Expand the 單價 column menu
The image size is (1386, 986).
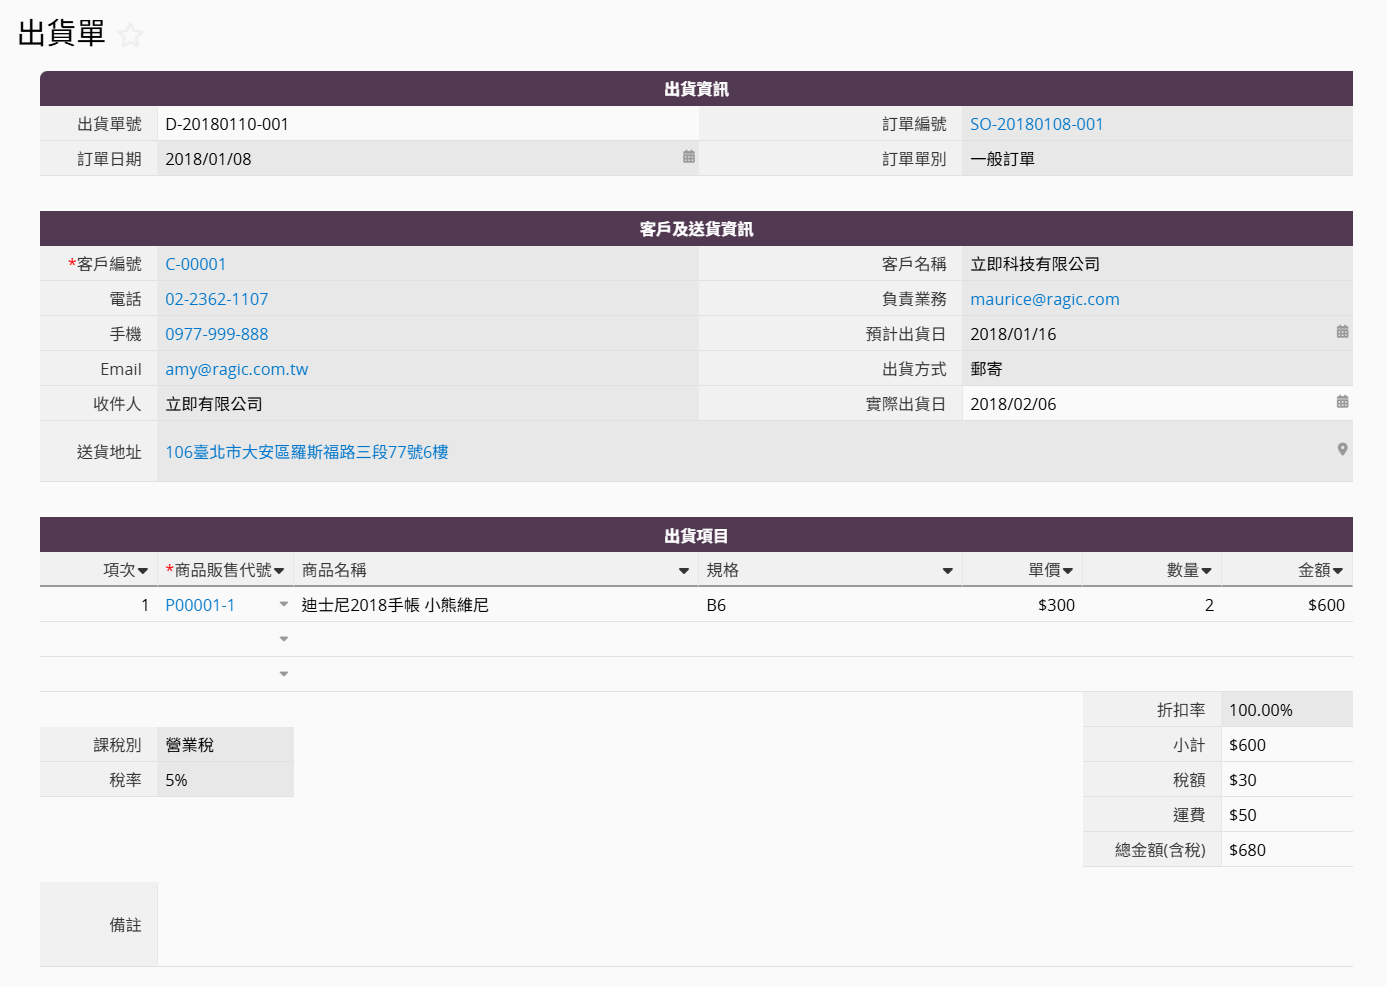pos(1068,571)
